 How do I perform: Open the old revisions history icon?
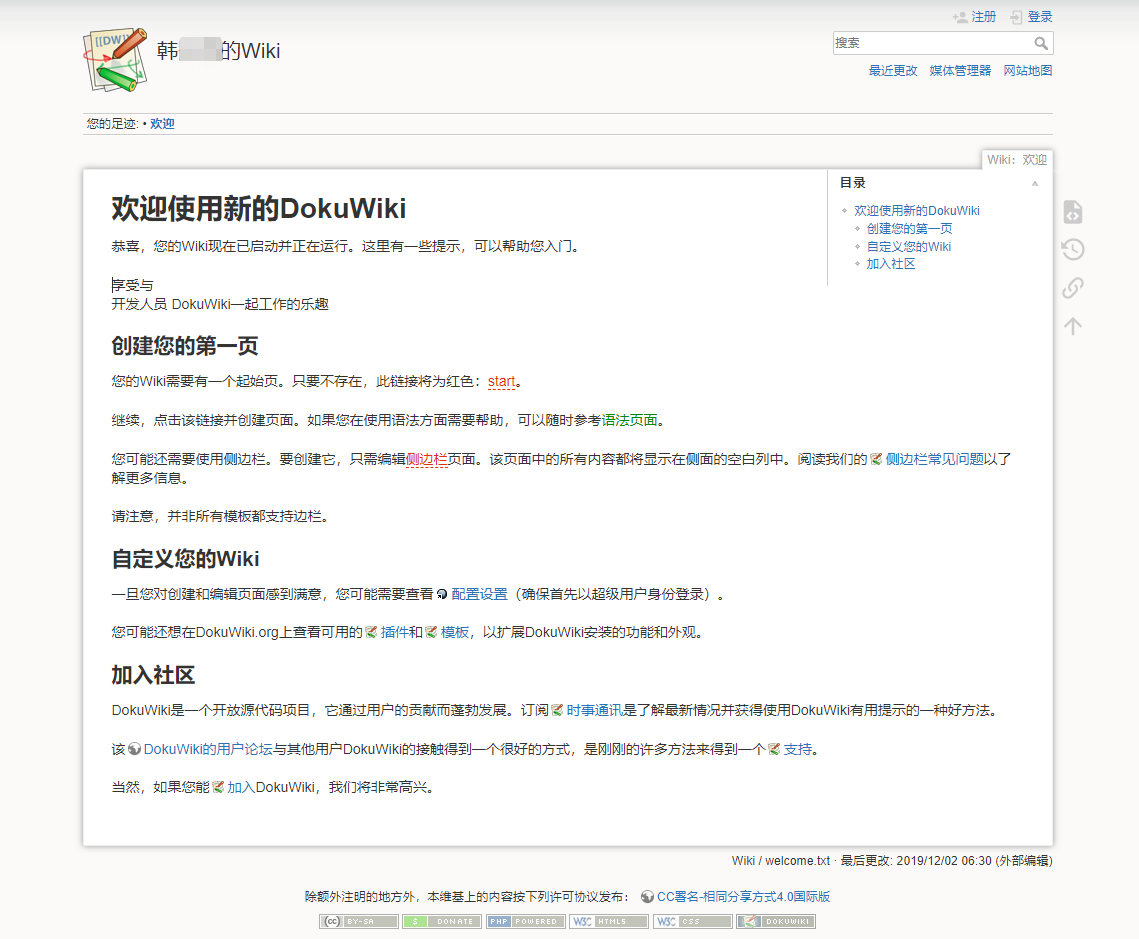click(1073, 250)
